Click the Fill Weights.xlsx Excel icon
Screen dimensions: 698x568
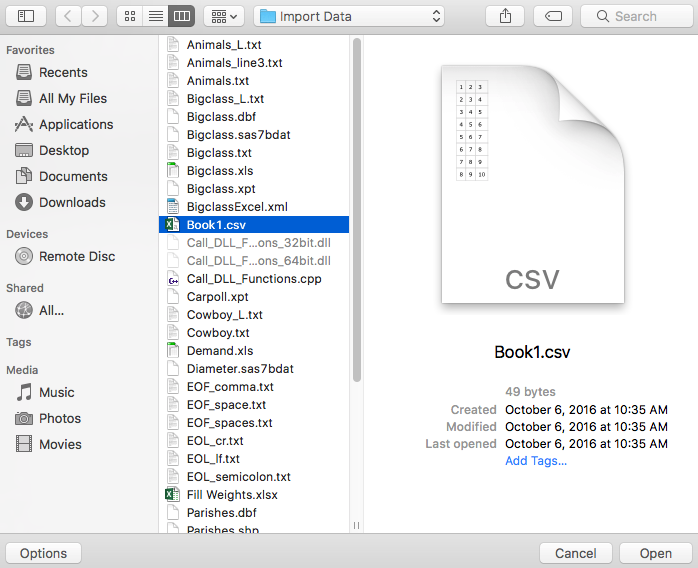172,495
